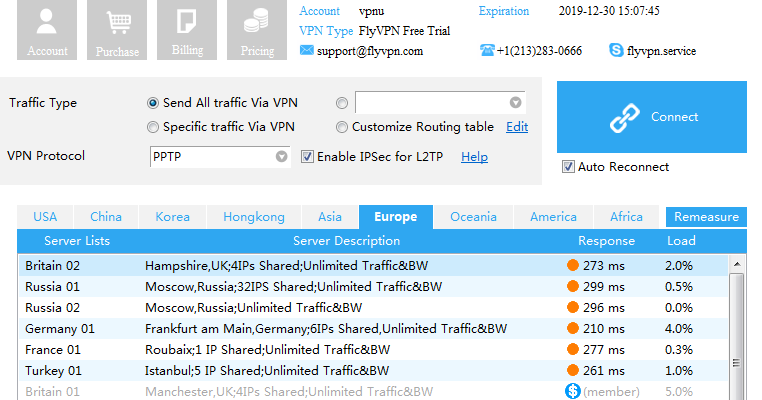Viewport: 762px width, 400px height.
Task: Click orange response dot for Russia 02
Action: 573,307
